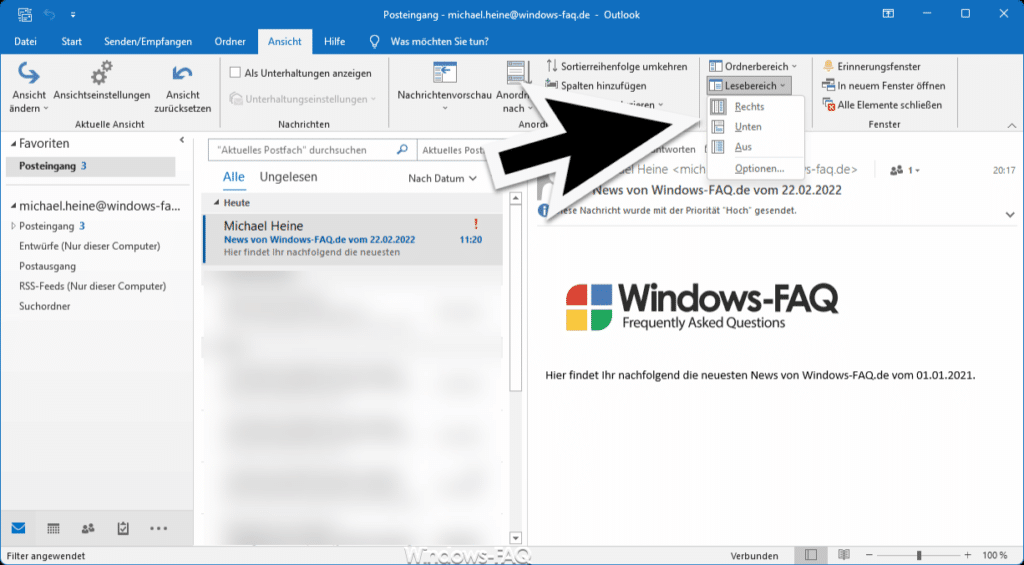
Task: Open more navigation options dots
Action: 159,529
